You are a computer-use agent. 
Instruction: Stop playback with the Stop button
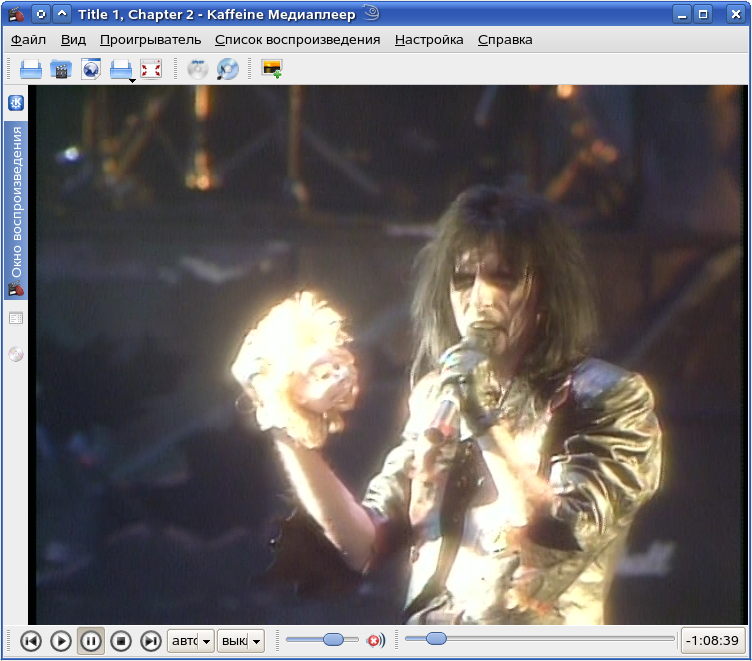tap(121, 641)
